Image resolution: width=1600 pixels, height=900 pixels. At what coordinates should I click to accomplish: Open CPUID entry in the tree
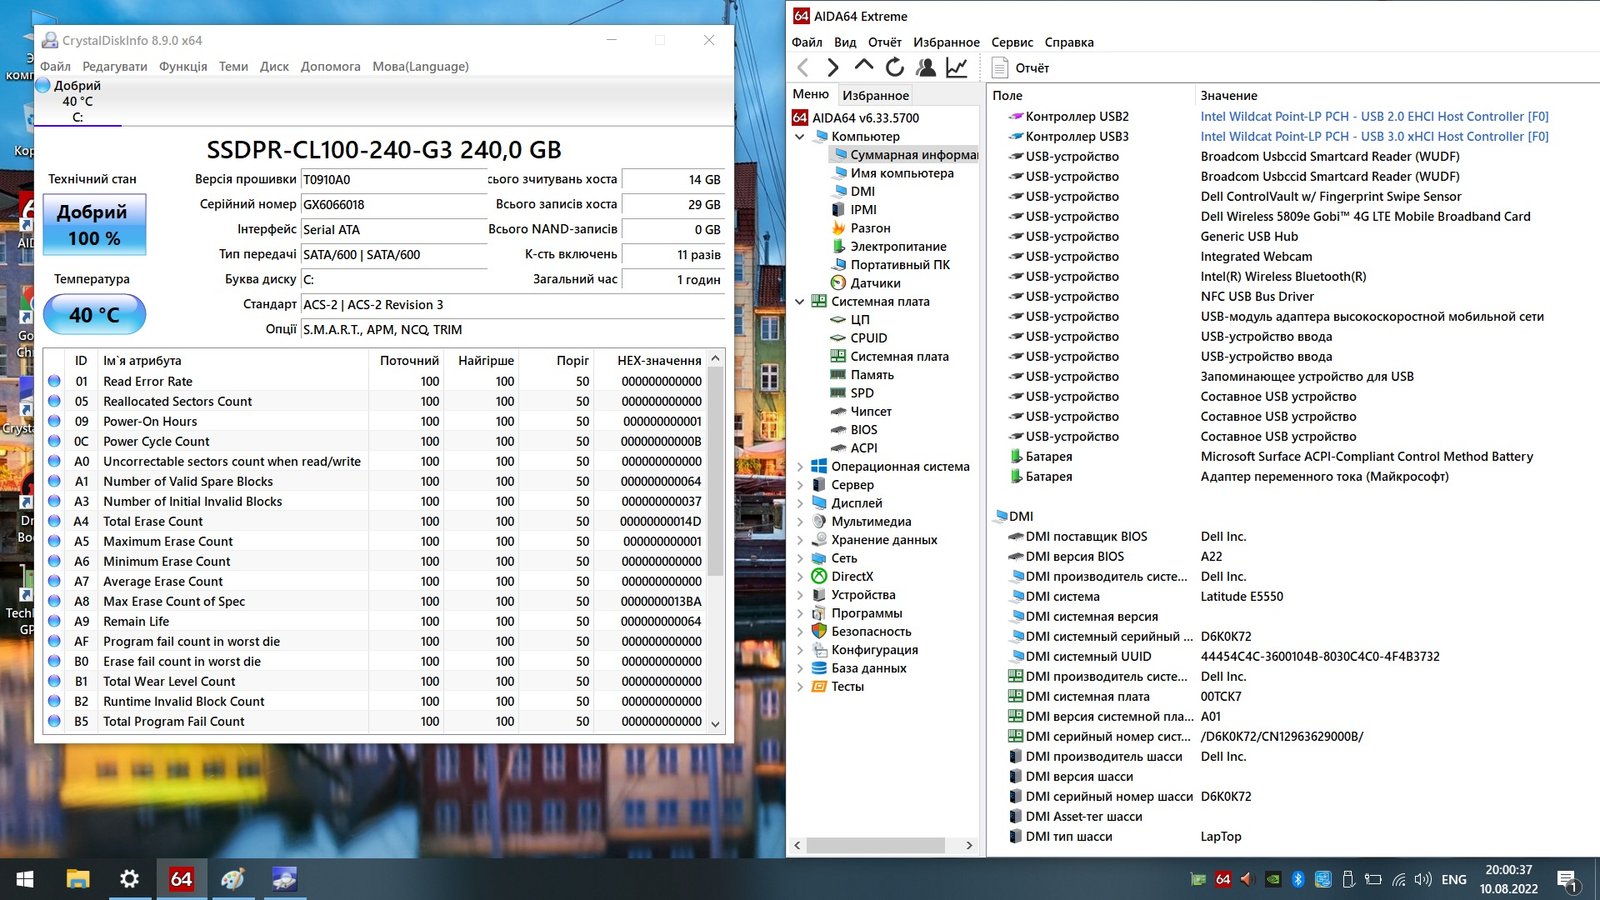click(x=868, y=338)
